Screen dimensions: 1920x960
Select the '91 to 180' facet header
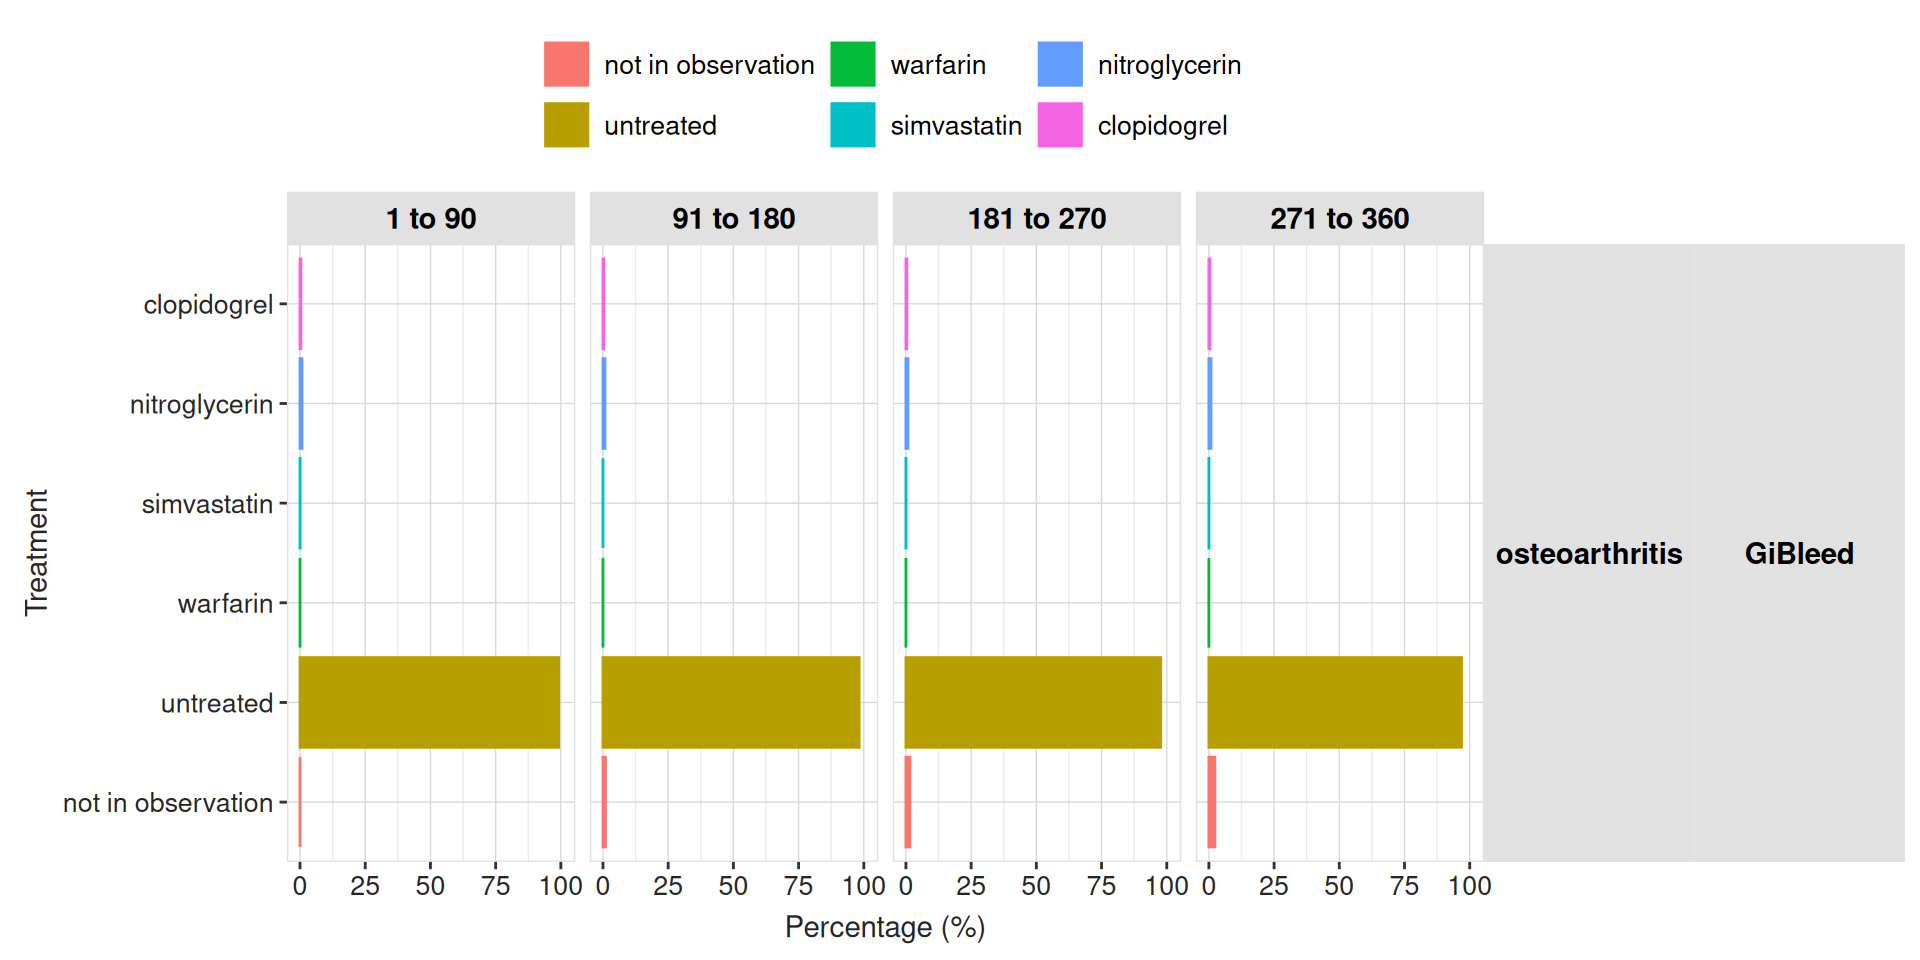pos(733,219)
